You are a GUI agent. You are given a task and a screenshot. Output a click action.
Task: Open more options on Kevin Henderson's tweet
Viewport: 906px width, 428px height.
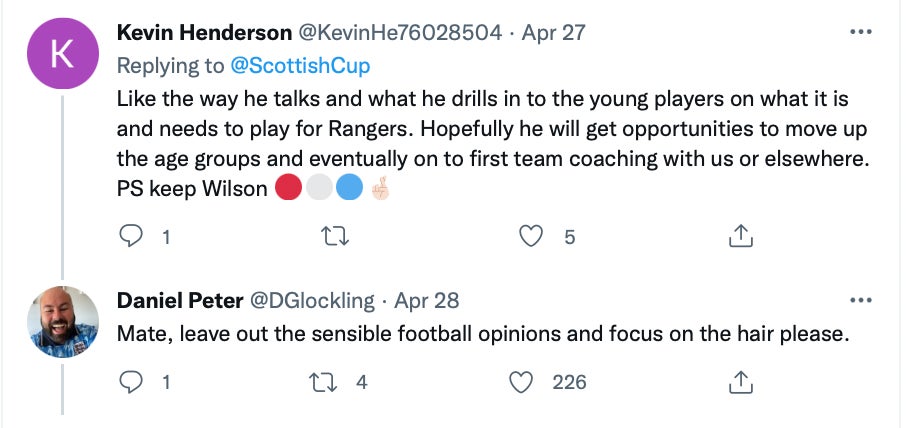coord(859,32)
